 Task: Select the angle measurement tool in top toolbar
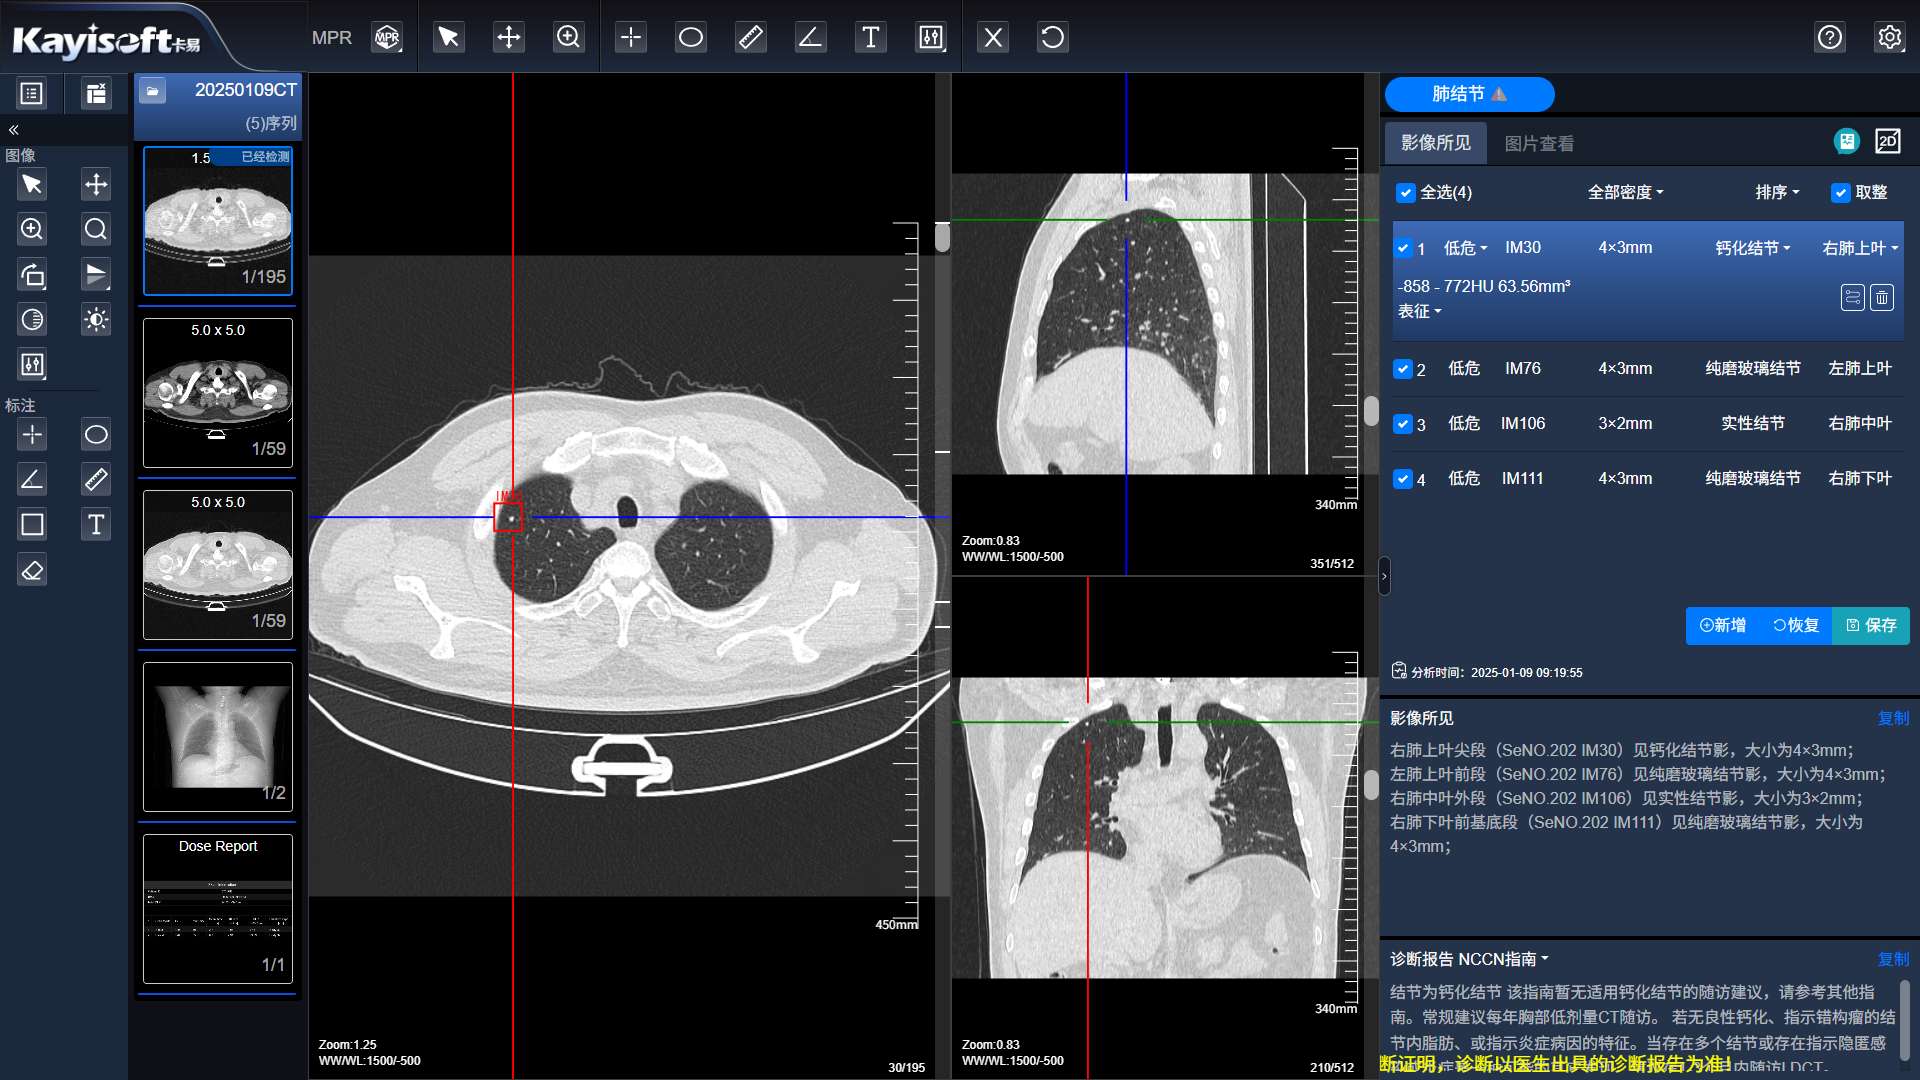coord(810,38)
